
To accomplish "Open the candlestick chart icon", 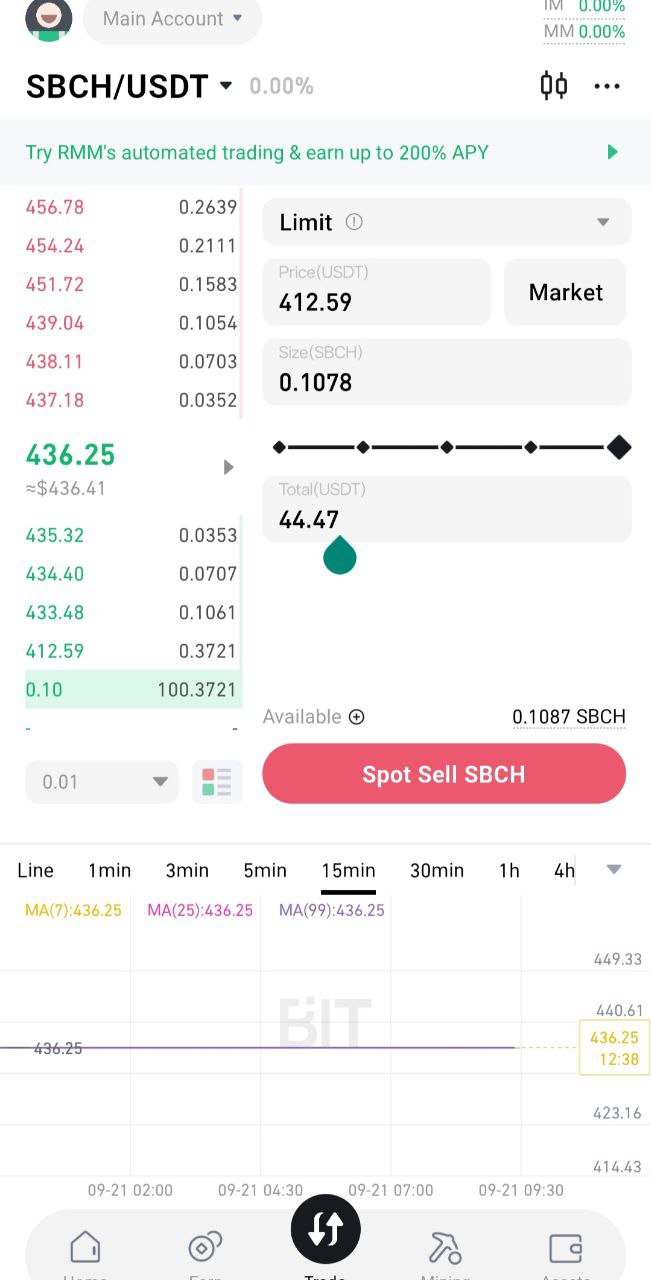I will point(553,86).
